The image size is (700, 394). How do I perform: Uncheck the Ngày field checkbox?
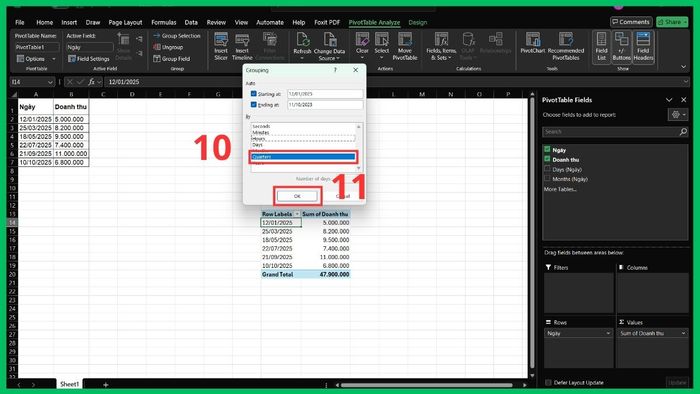point(547,149)
